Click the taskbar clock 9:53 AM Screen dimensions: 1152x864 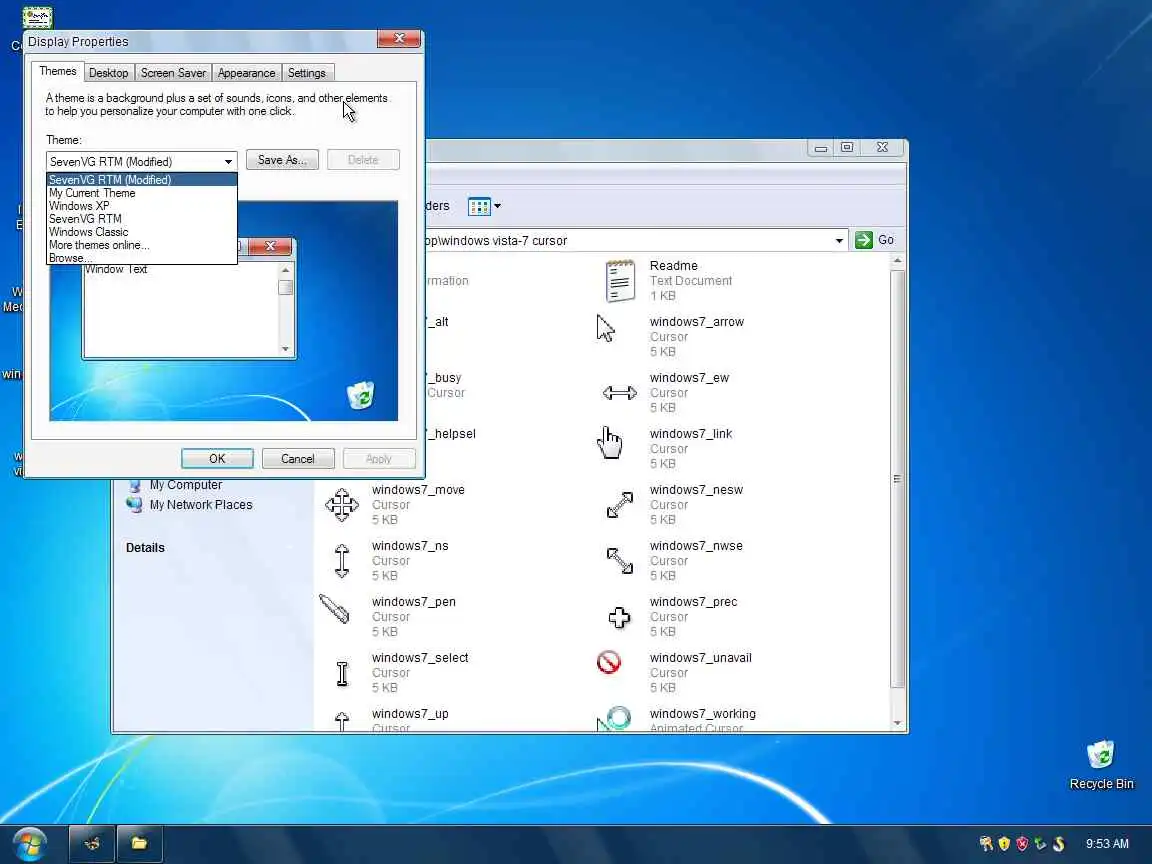(x=1107, y=843)
